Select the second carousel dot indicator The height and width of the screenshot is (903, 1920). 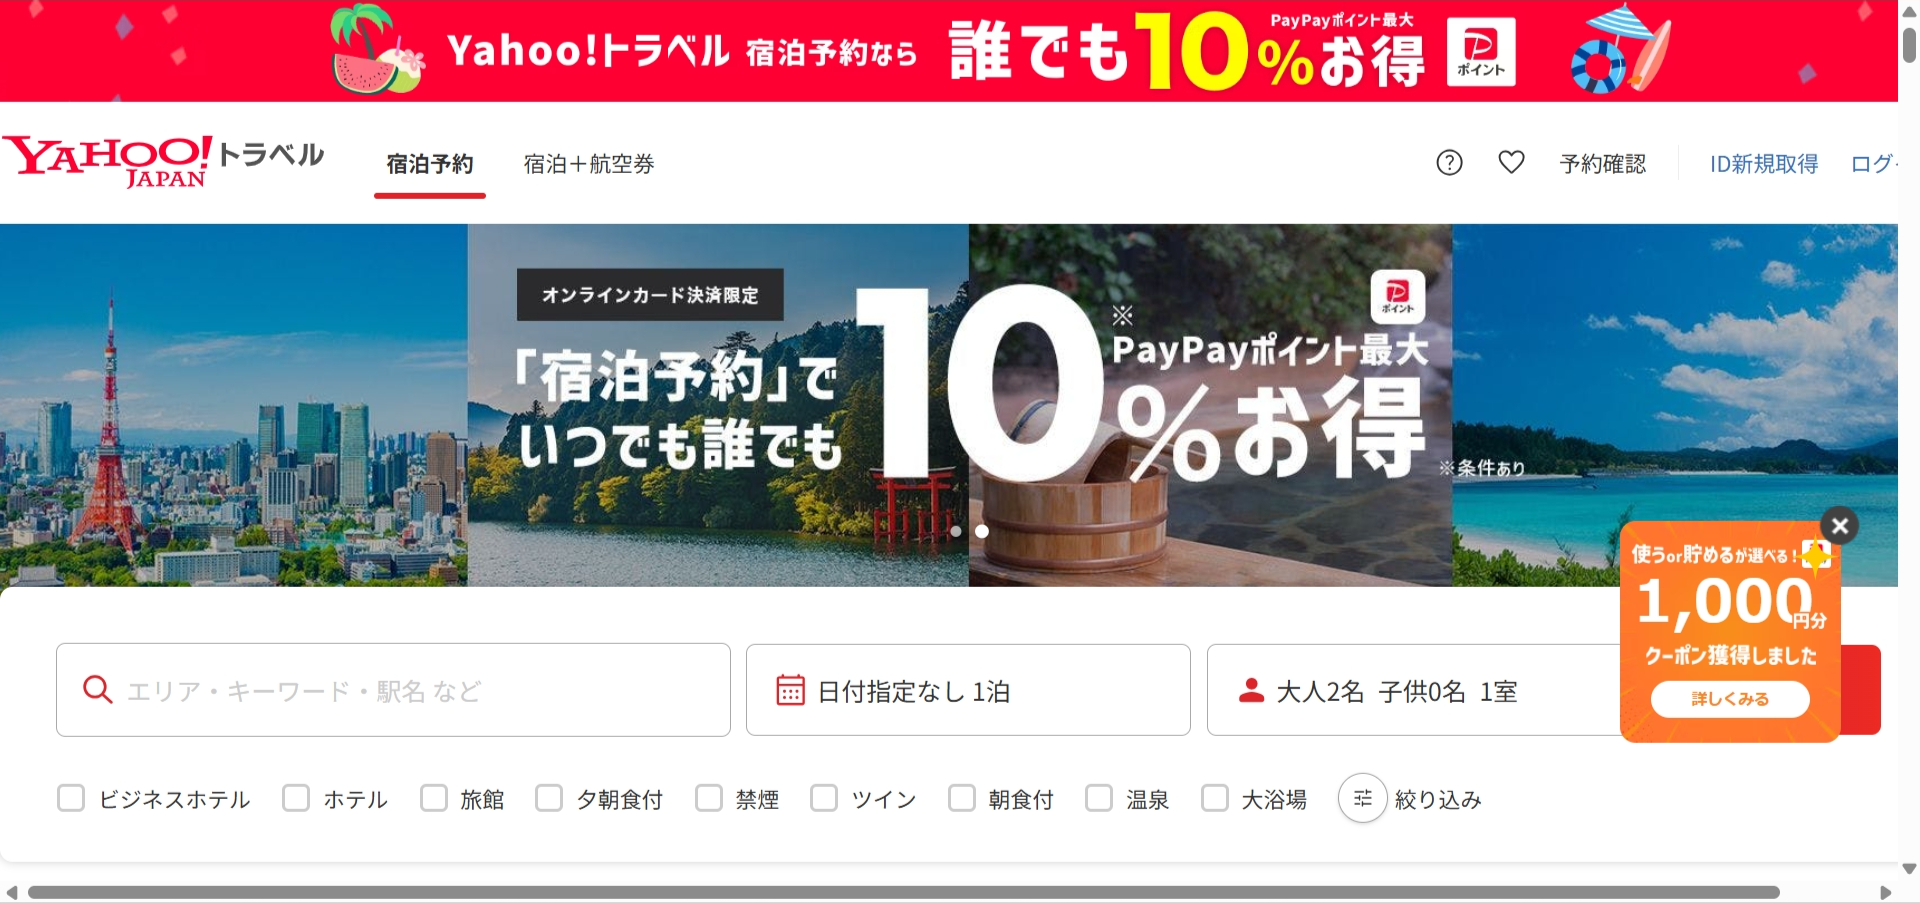[x=982, y=531]
